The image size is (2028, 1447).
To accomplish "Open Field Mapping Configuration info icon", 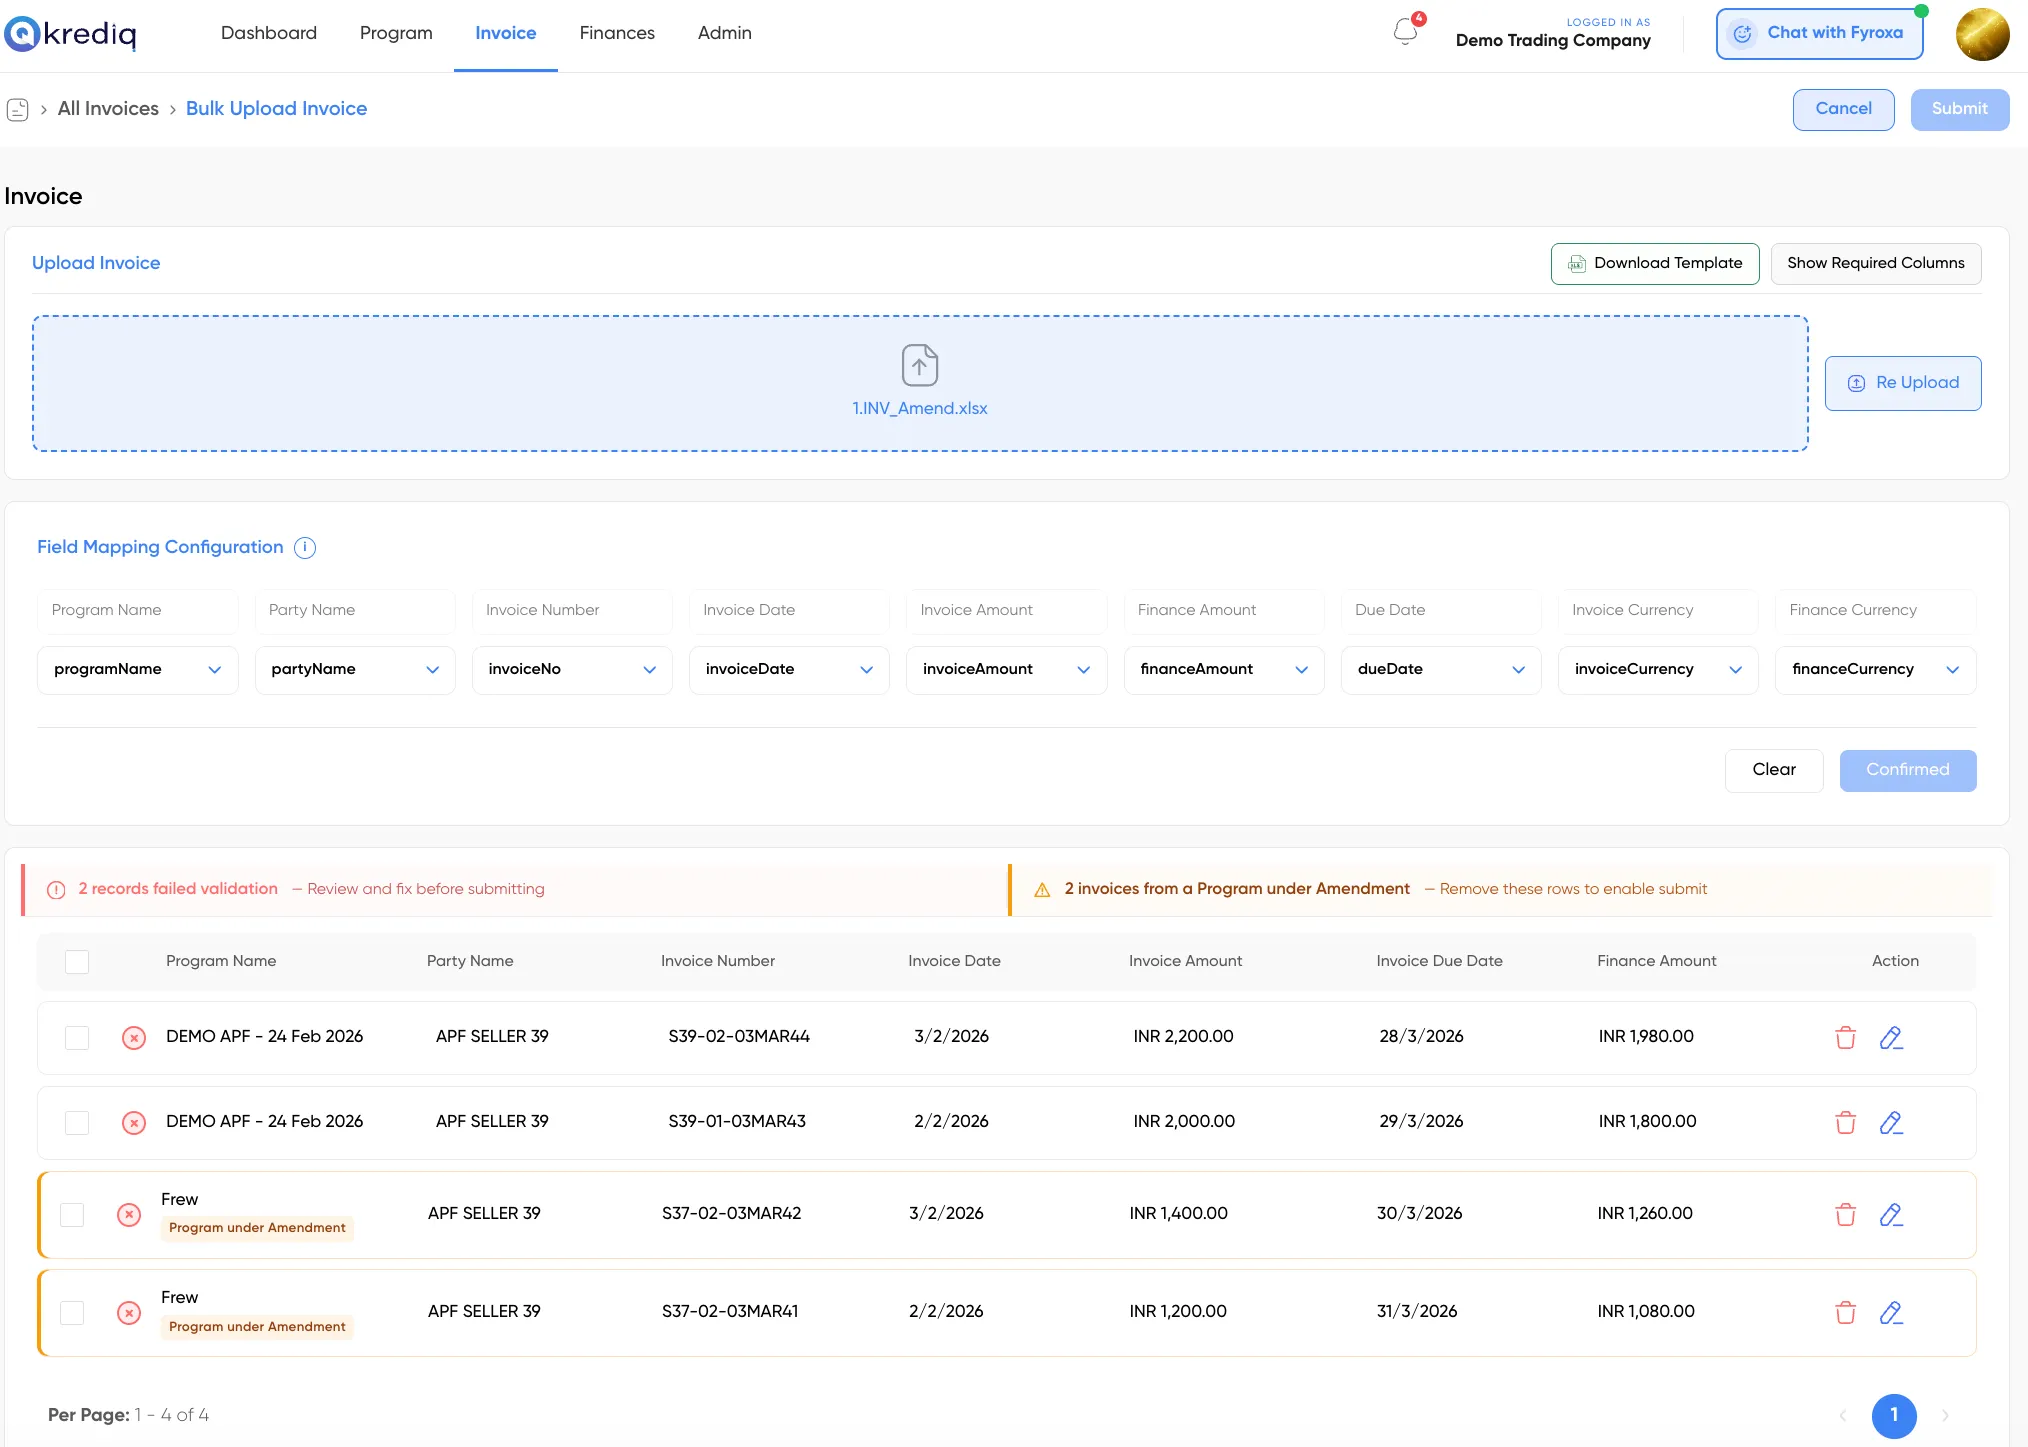I will [x=305, y=548].
